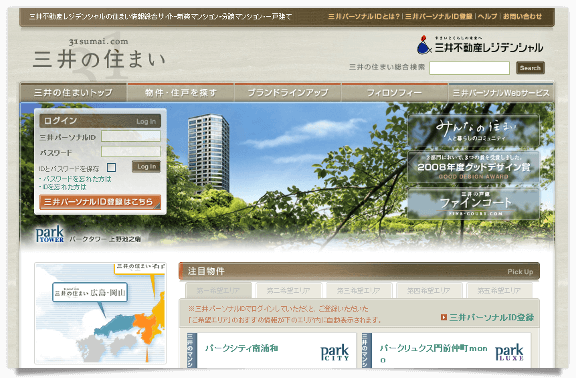Click the Search button
The image size is (576, 378).
(530, 68)
